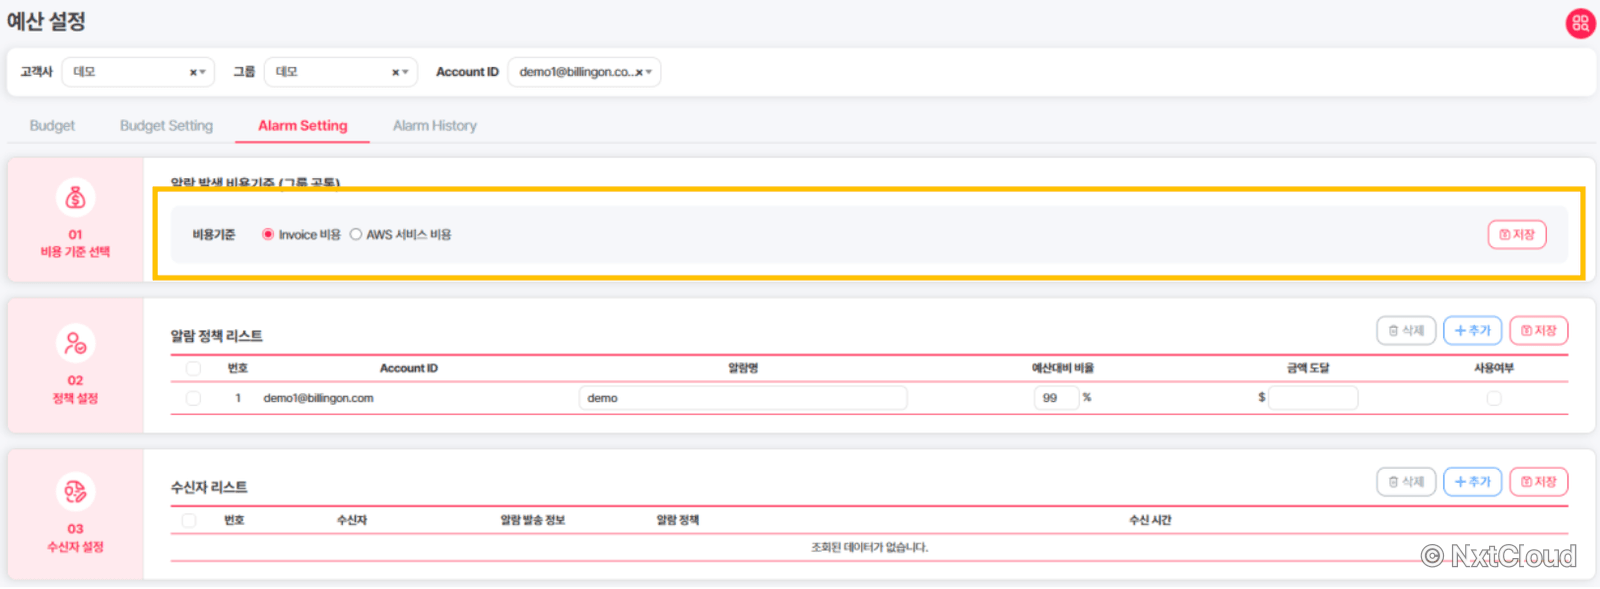1600x589 pixels.
Task: Tick the select-all checkbox in 수신자 리스트 header
Action: (188, 520)
